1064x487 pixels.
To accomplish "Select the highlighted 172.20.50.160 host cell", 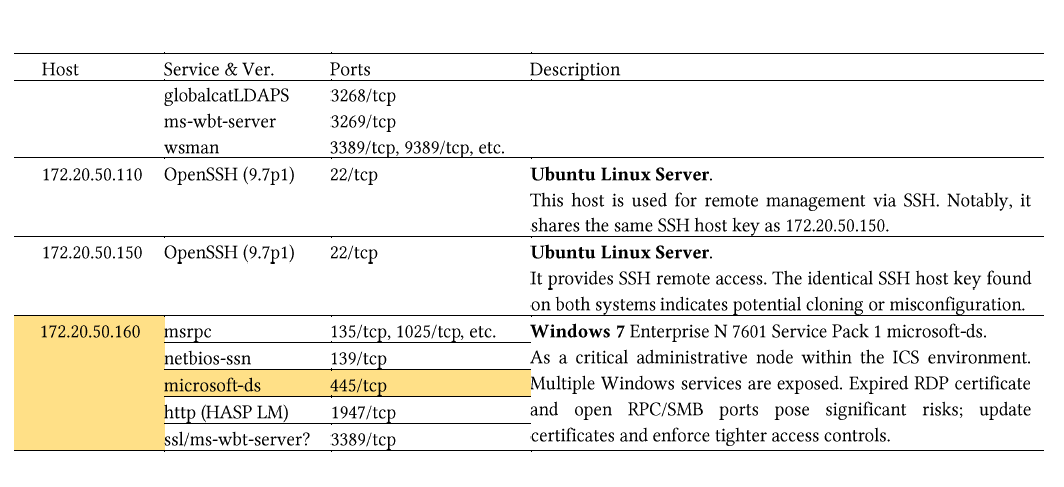I will point(89,383).
